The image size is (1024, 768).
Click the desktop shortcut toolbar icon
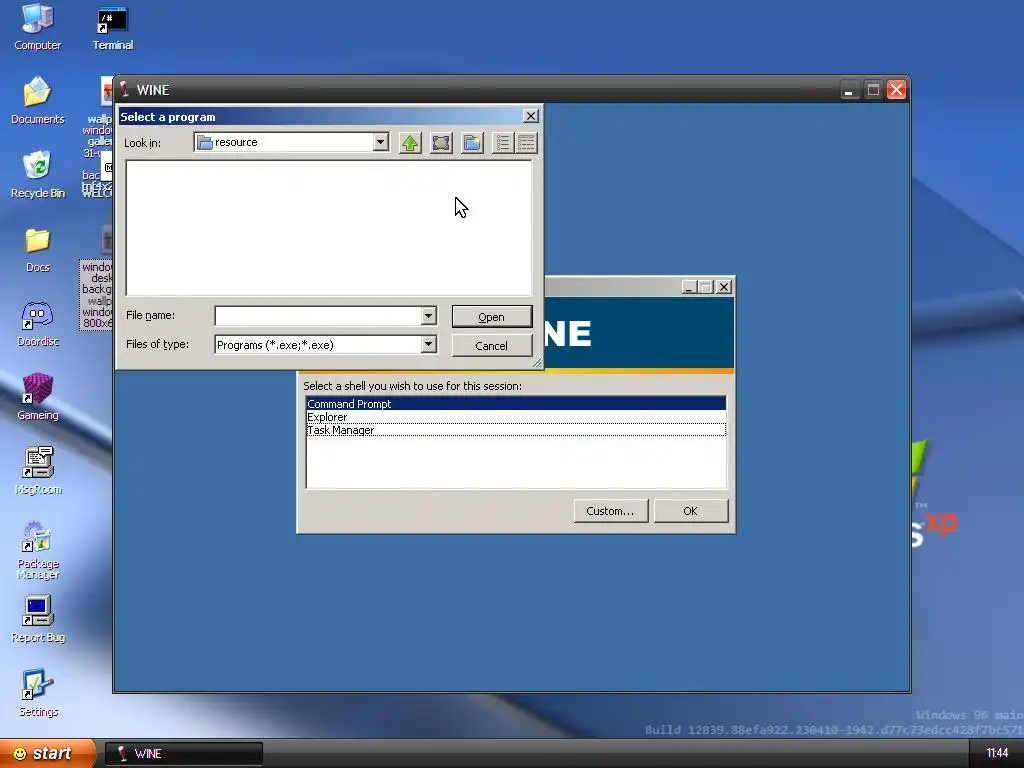441,143
